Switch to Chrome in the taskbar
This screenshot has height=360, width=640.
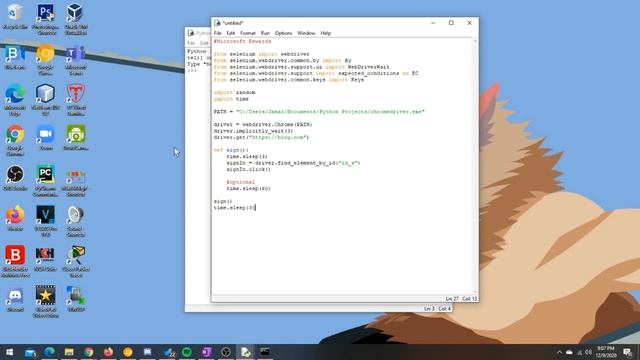pyautogui.click(x=89, y=351)
